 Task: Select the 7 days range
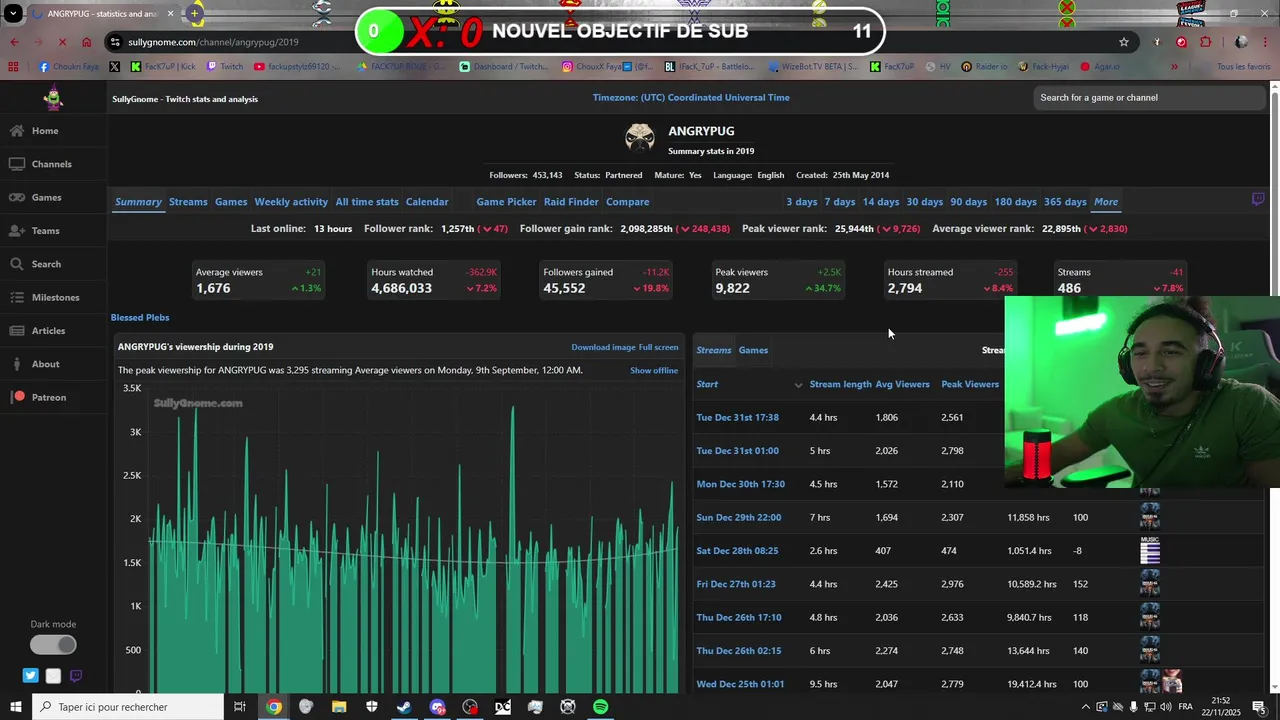840,202
